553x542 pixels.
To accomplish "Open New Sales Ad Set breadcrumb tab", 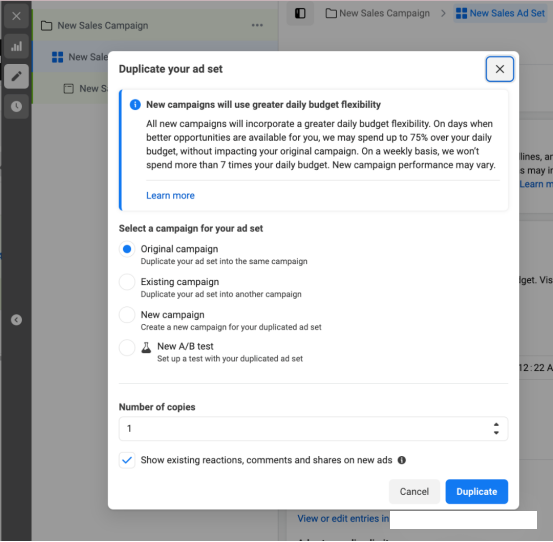I will [500, 13].
